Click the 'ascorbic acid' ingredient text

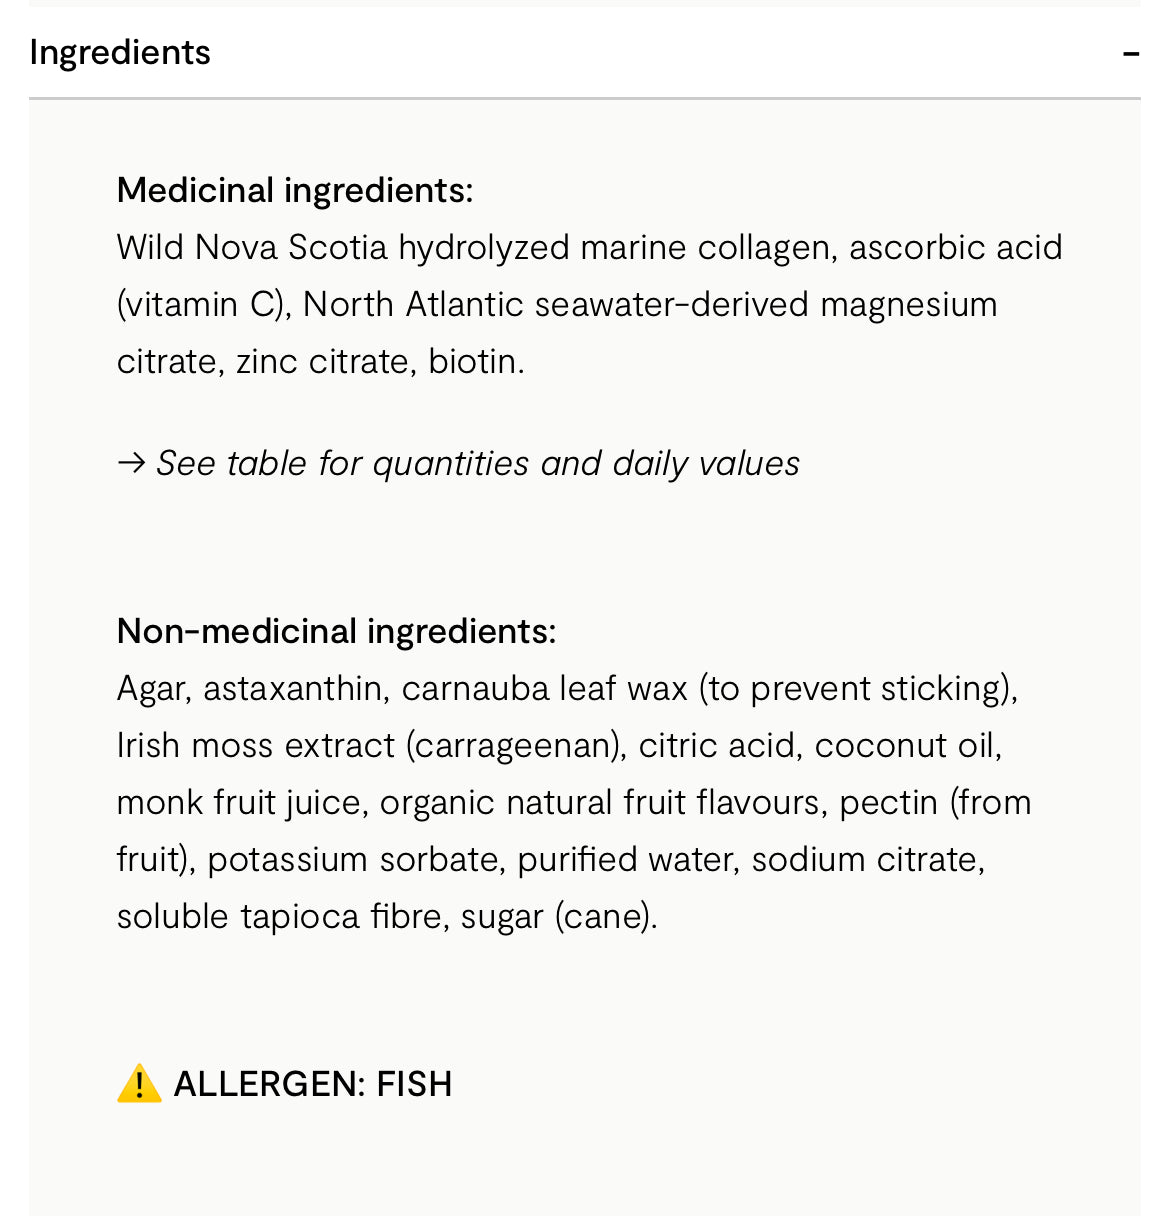click(955, 247)
